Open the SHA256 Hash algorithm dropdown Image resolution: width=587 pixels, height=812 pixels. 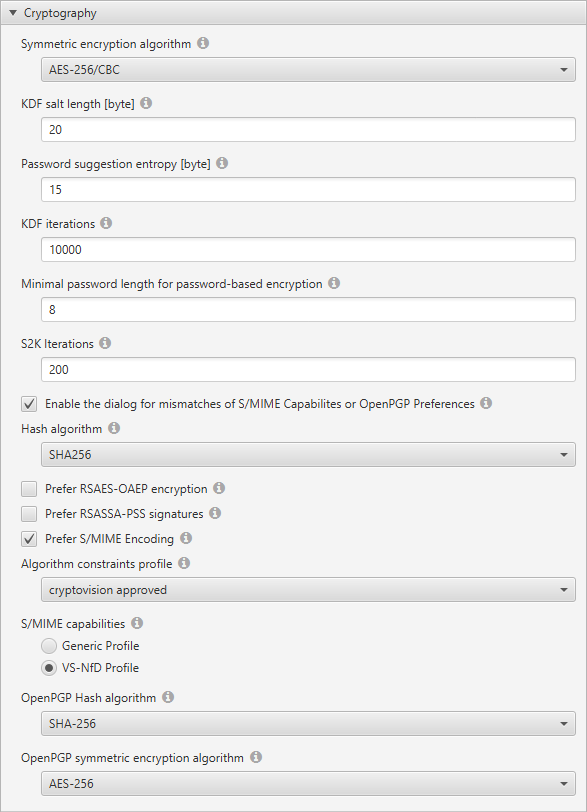pos(308,455)
